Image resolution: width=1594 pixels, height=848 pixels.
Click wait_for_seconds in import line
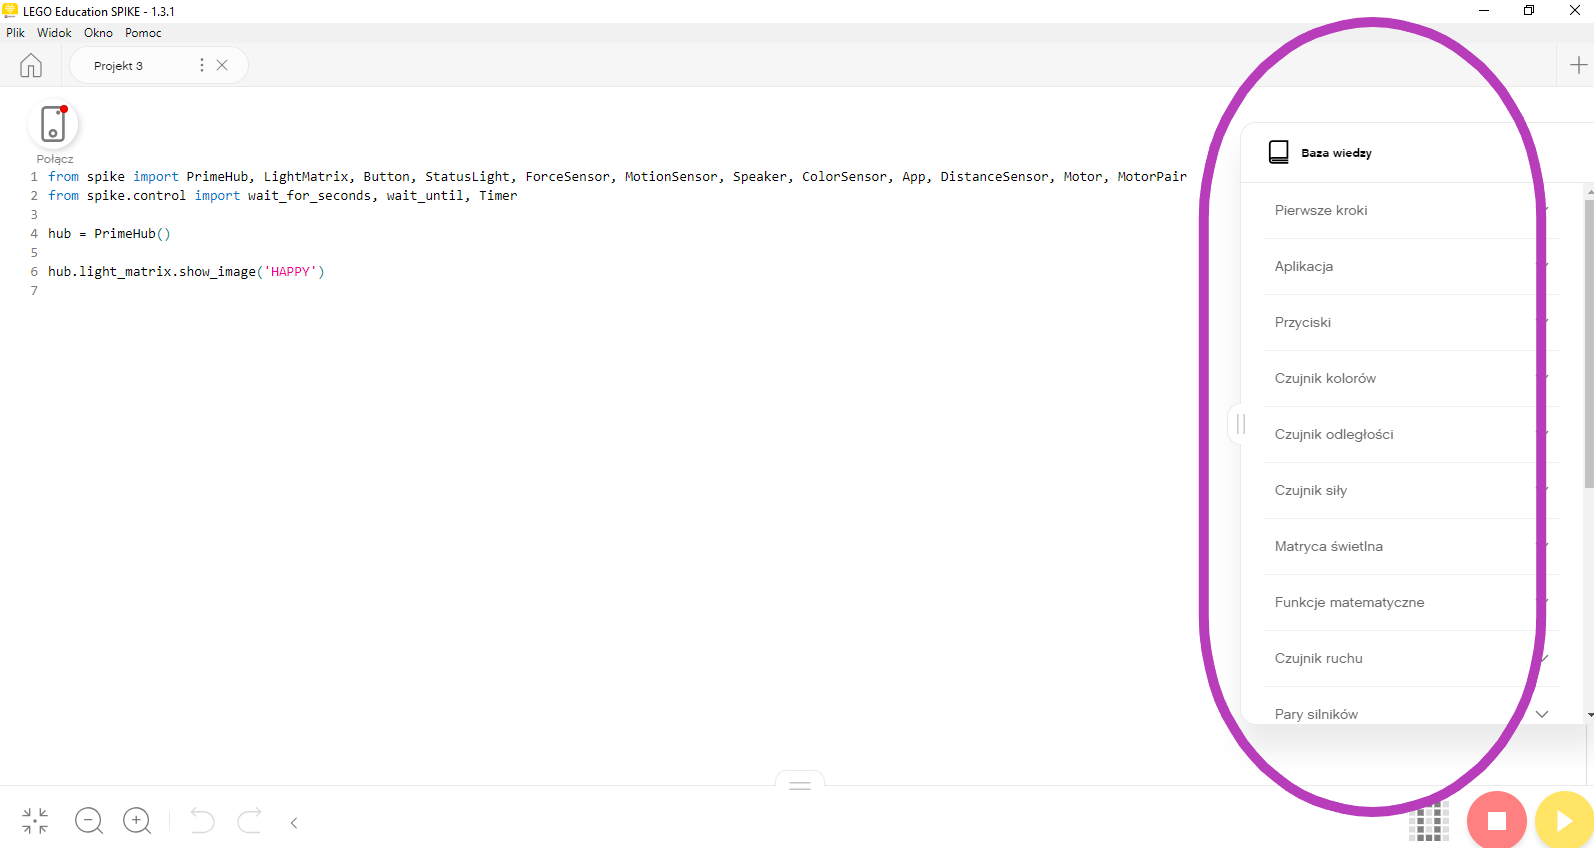pyautogui.click(x=310, y=196)
